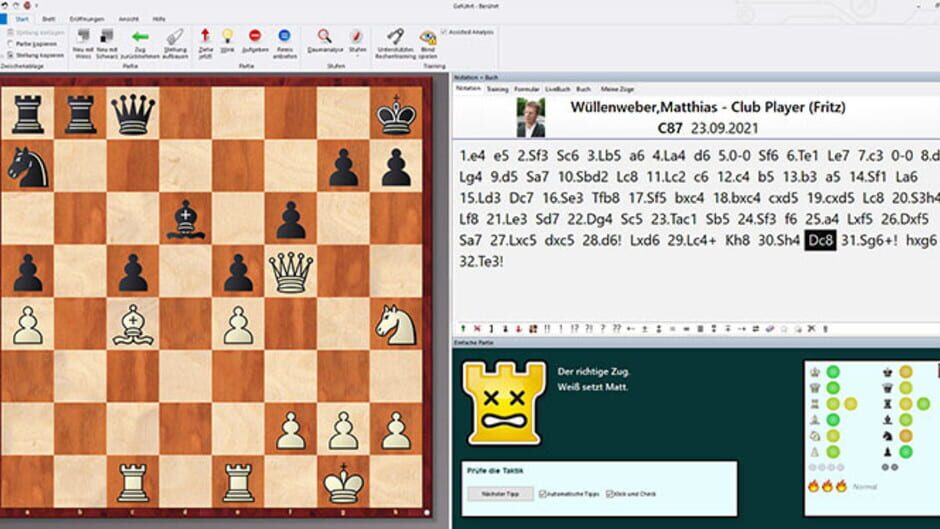Switch to the 'LiveBuch' notation tab
The image size is (940, 529).
pos(557,89)
